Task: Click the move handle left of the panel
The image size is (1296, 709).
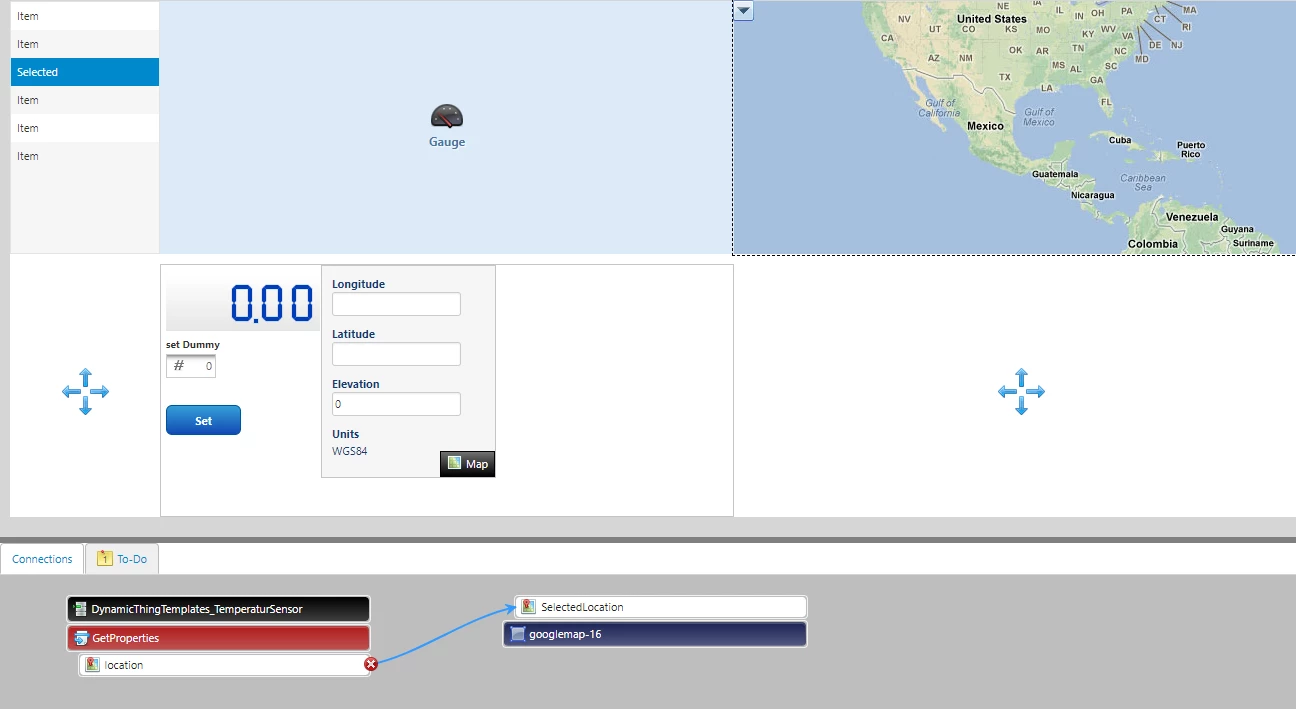Action: 85,391
